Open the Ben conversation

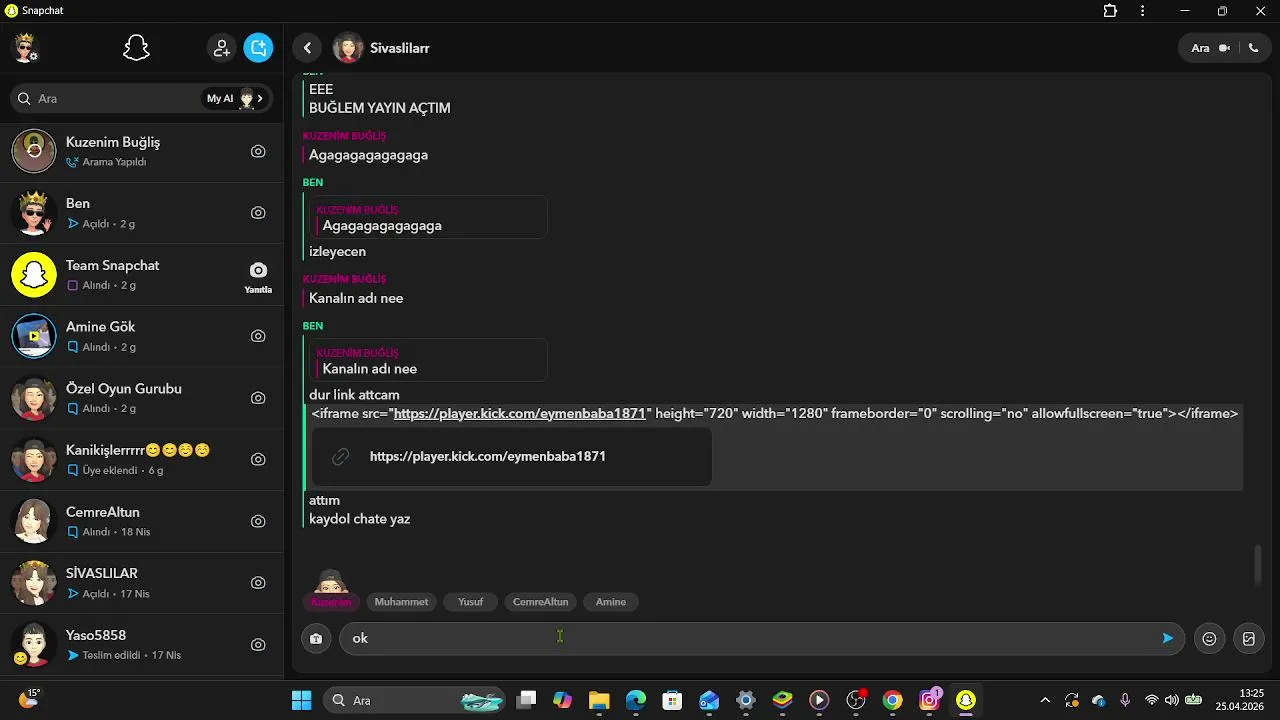[142, 213]
